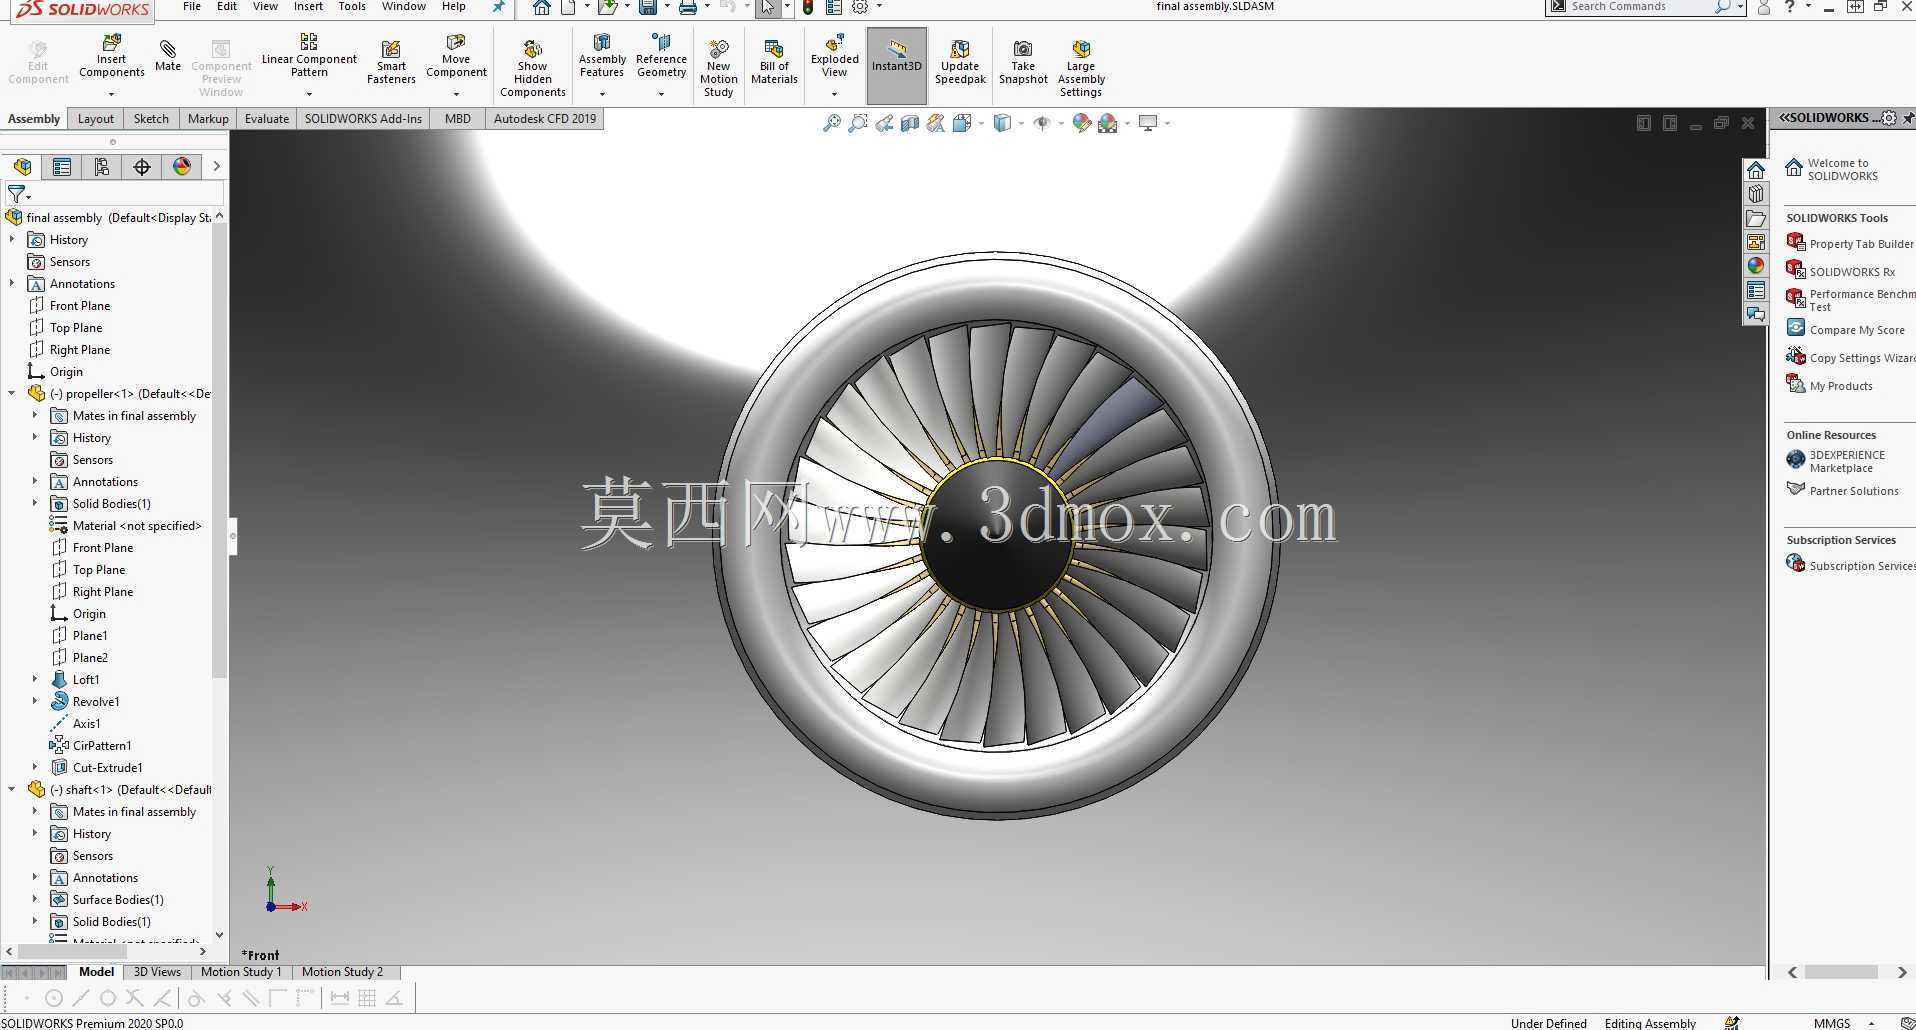Click the Section View icon
Image resolution: width=1916 pixels, height=1030 pixels.
click(x=909, y=123)
